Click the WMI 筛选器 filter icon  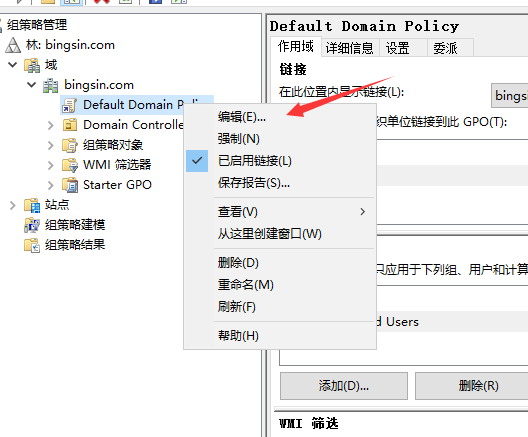coord(70,165)
